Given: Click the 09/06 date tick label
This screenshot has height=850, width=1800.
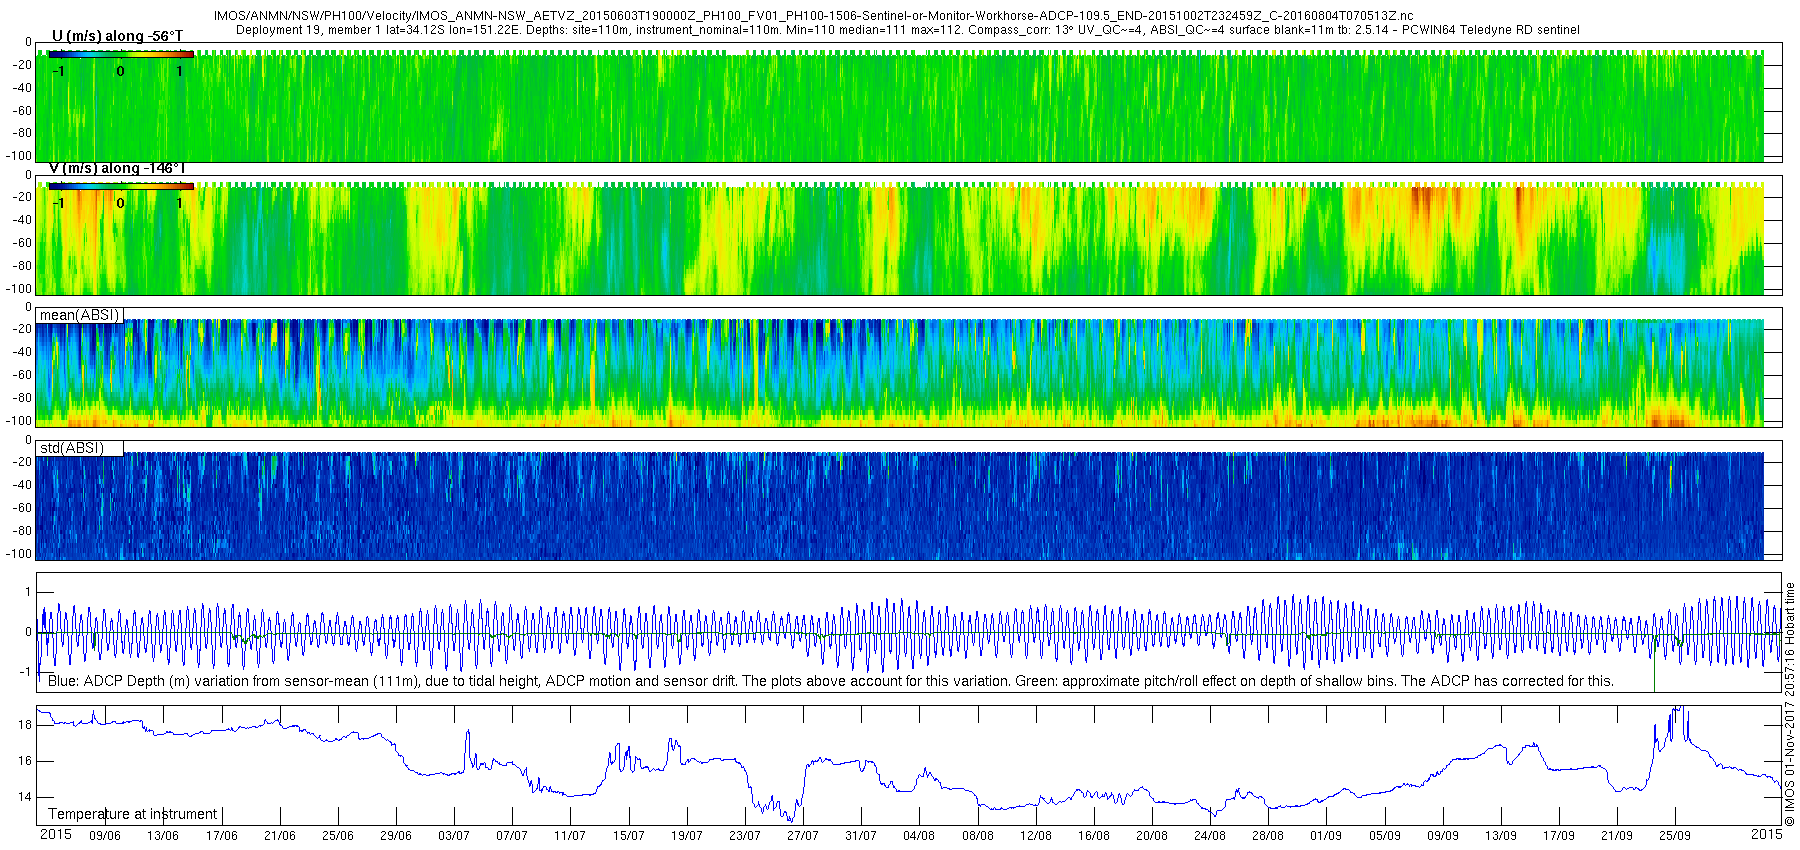Looking at the screenshot, I should [x=105, y=836].
